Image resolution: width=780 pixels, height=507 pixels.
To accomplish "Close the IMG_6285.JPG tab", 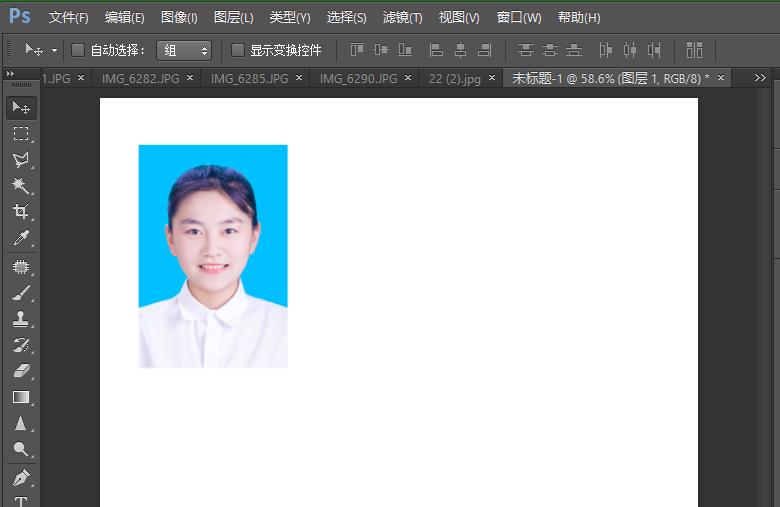I will (x=298, y=78).
